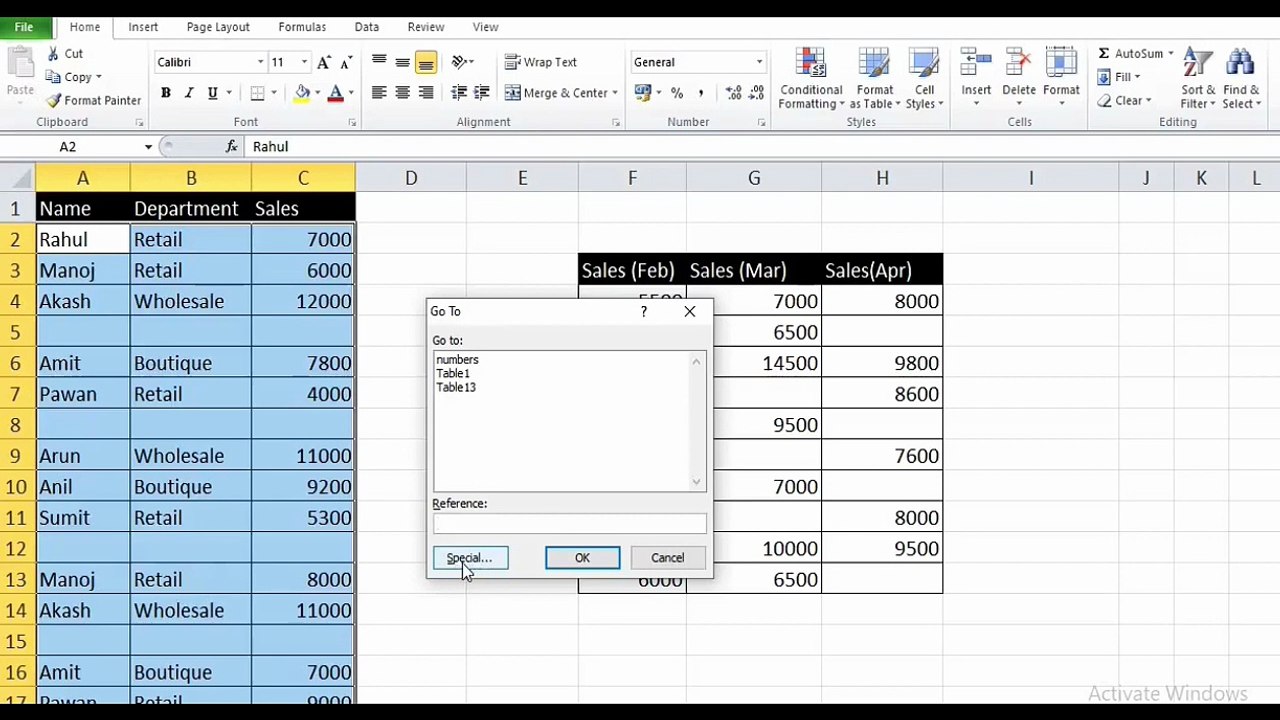Apply red font color
Image resolution: width=1280 pixels, height=720 pixels.
click(x=336, y=93)
